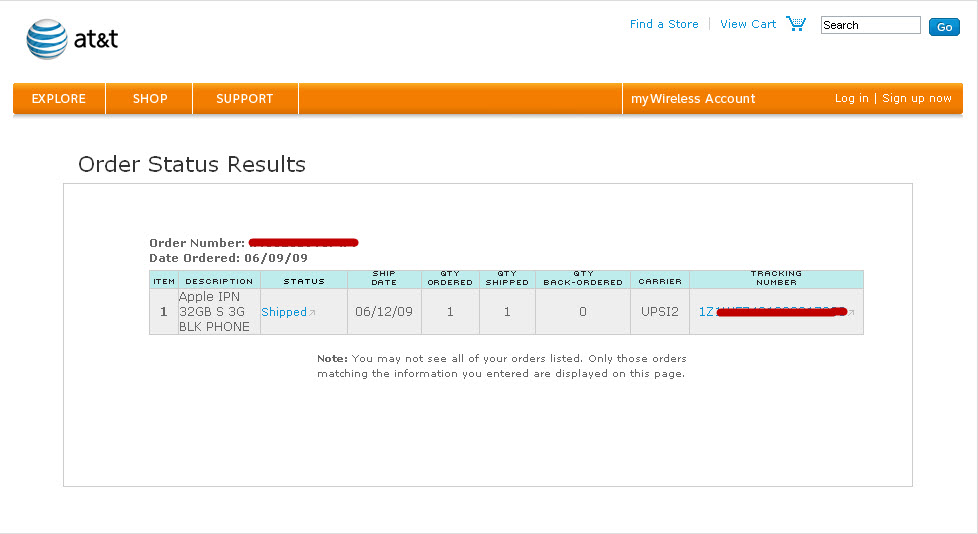Click the Go search button
Image resolution: width=978 pixels, height=534 pixels.
click(944, 27)
